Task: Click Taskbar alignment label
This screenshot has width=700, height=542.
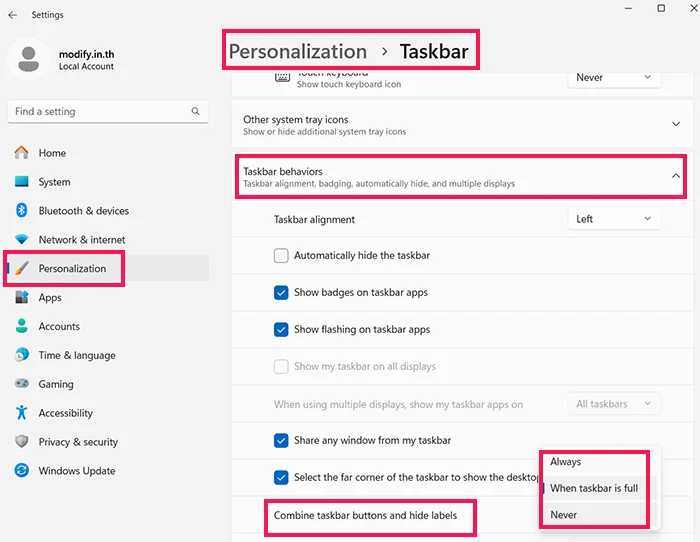Action: (x=314, y=220)
